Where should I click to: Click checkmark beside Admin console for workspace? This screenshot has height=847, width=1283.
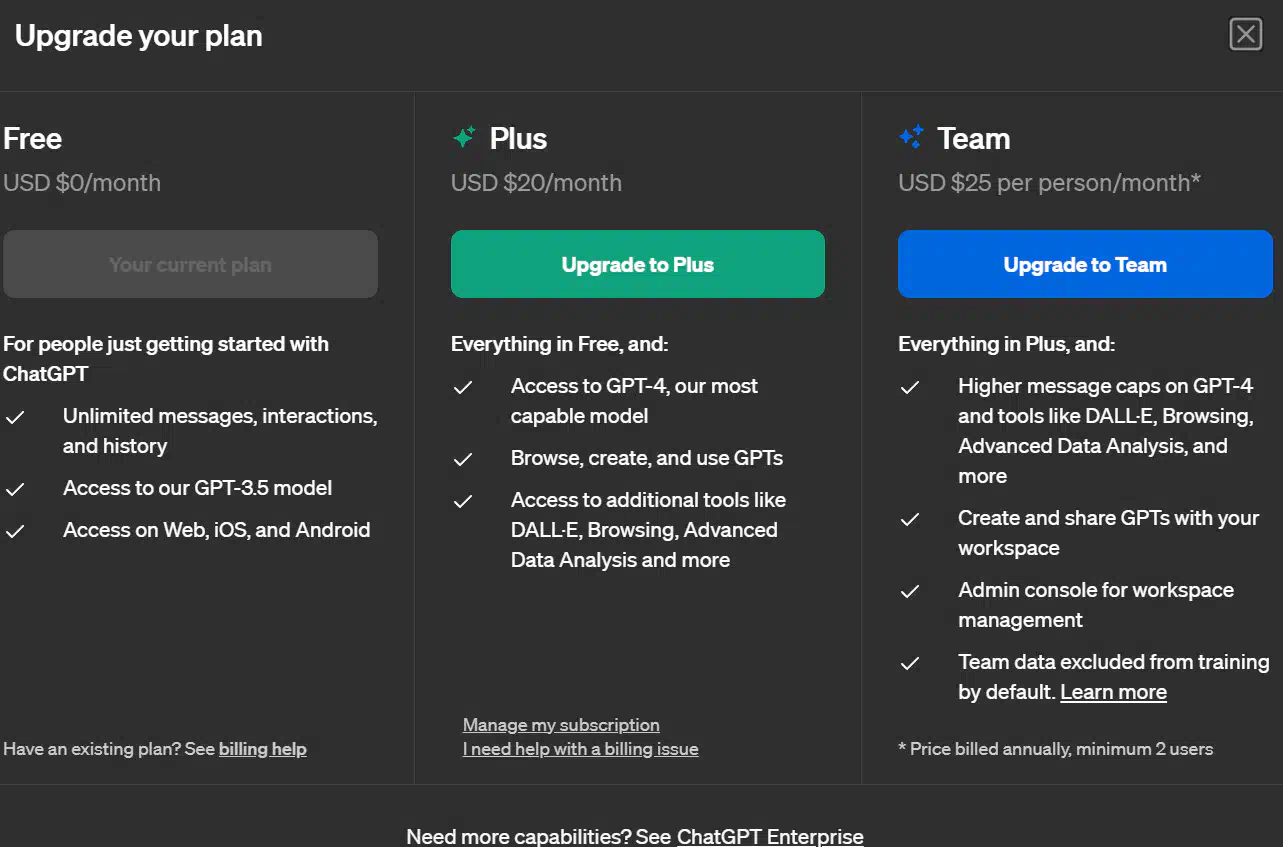(910, 591)
